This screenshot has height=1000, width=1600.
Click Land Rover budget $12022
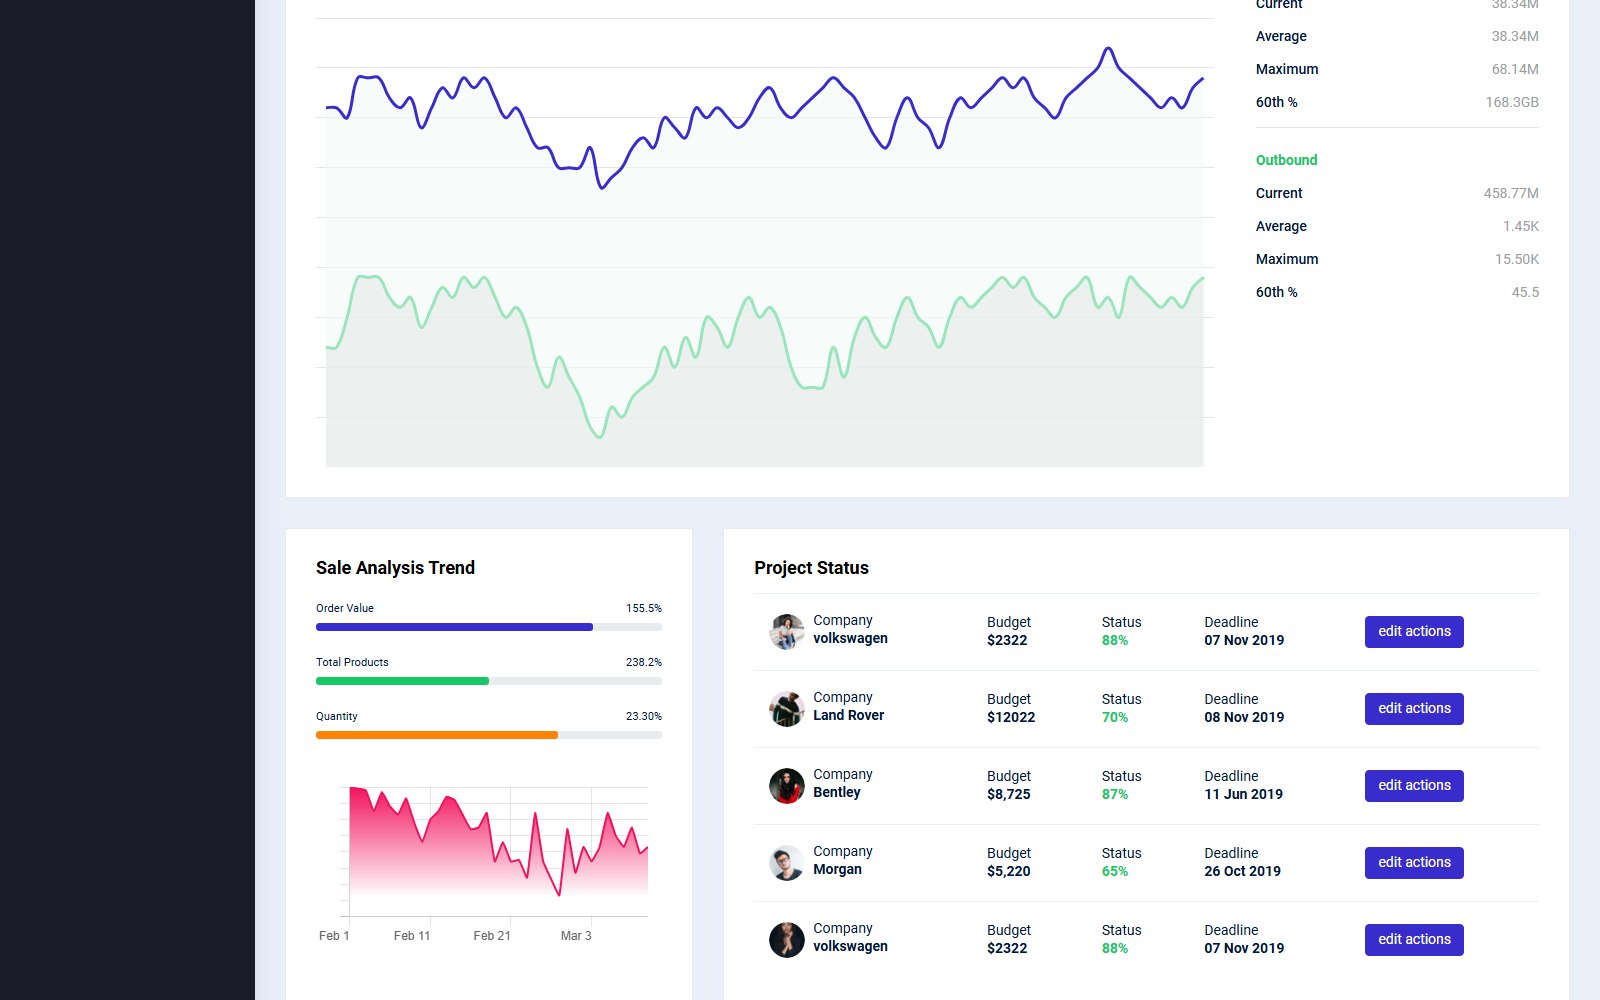tap(1011, 717)
